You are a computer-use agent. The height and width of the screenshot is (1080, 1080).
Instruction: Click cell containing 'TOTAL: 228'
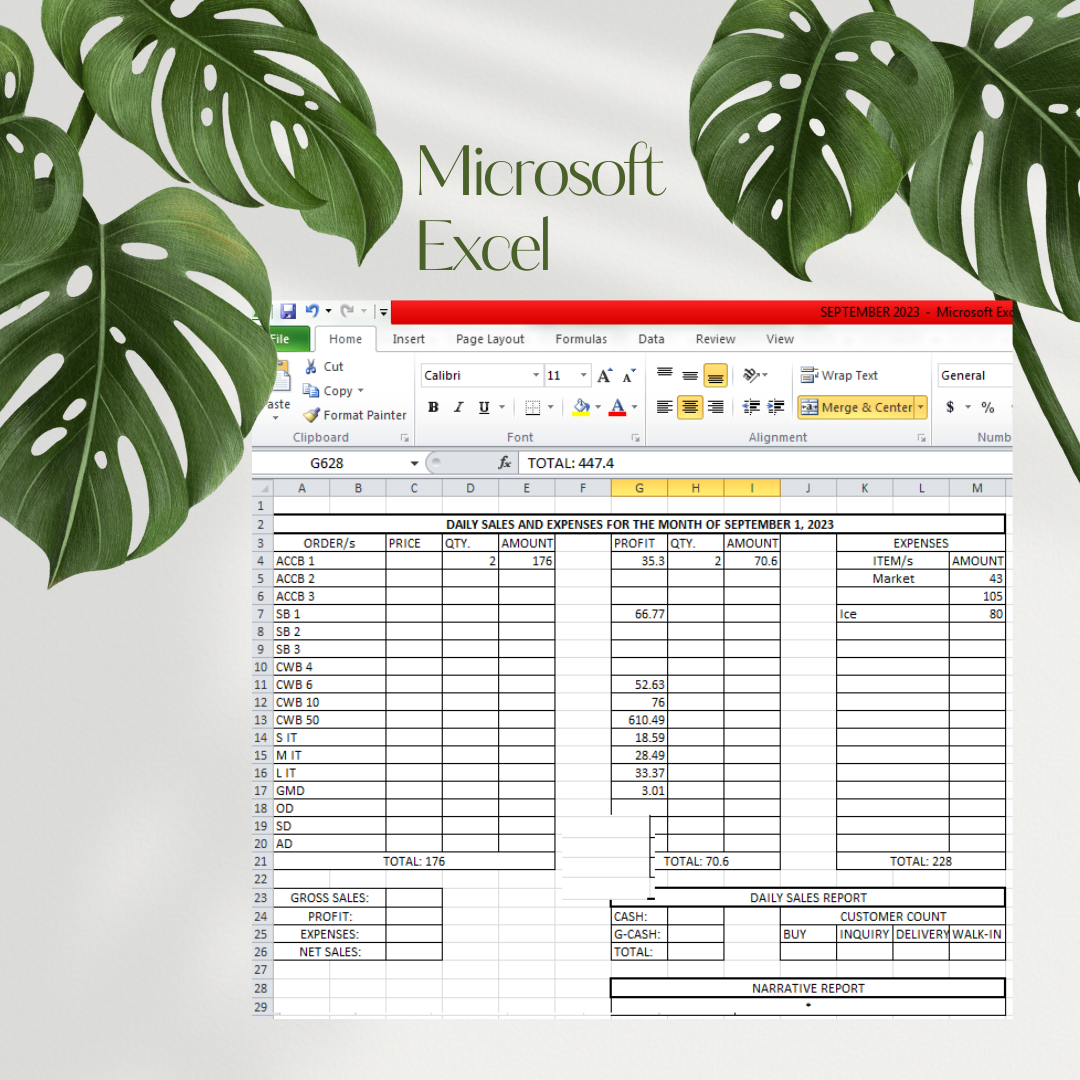(x=921, y=862)
